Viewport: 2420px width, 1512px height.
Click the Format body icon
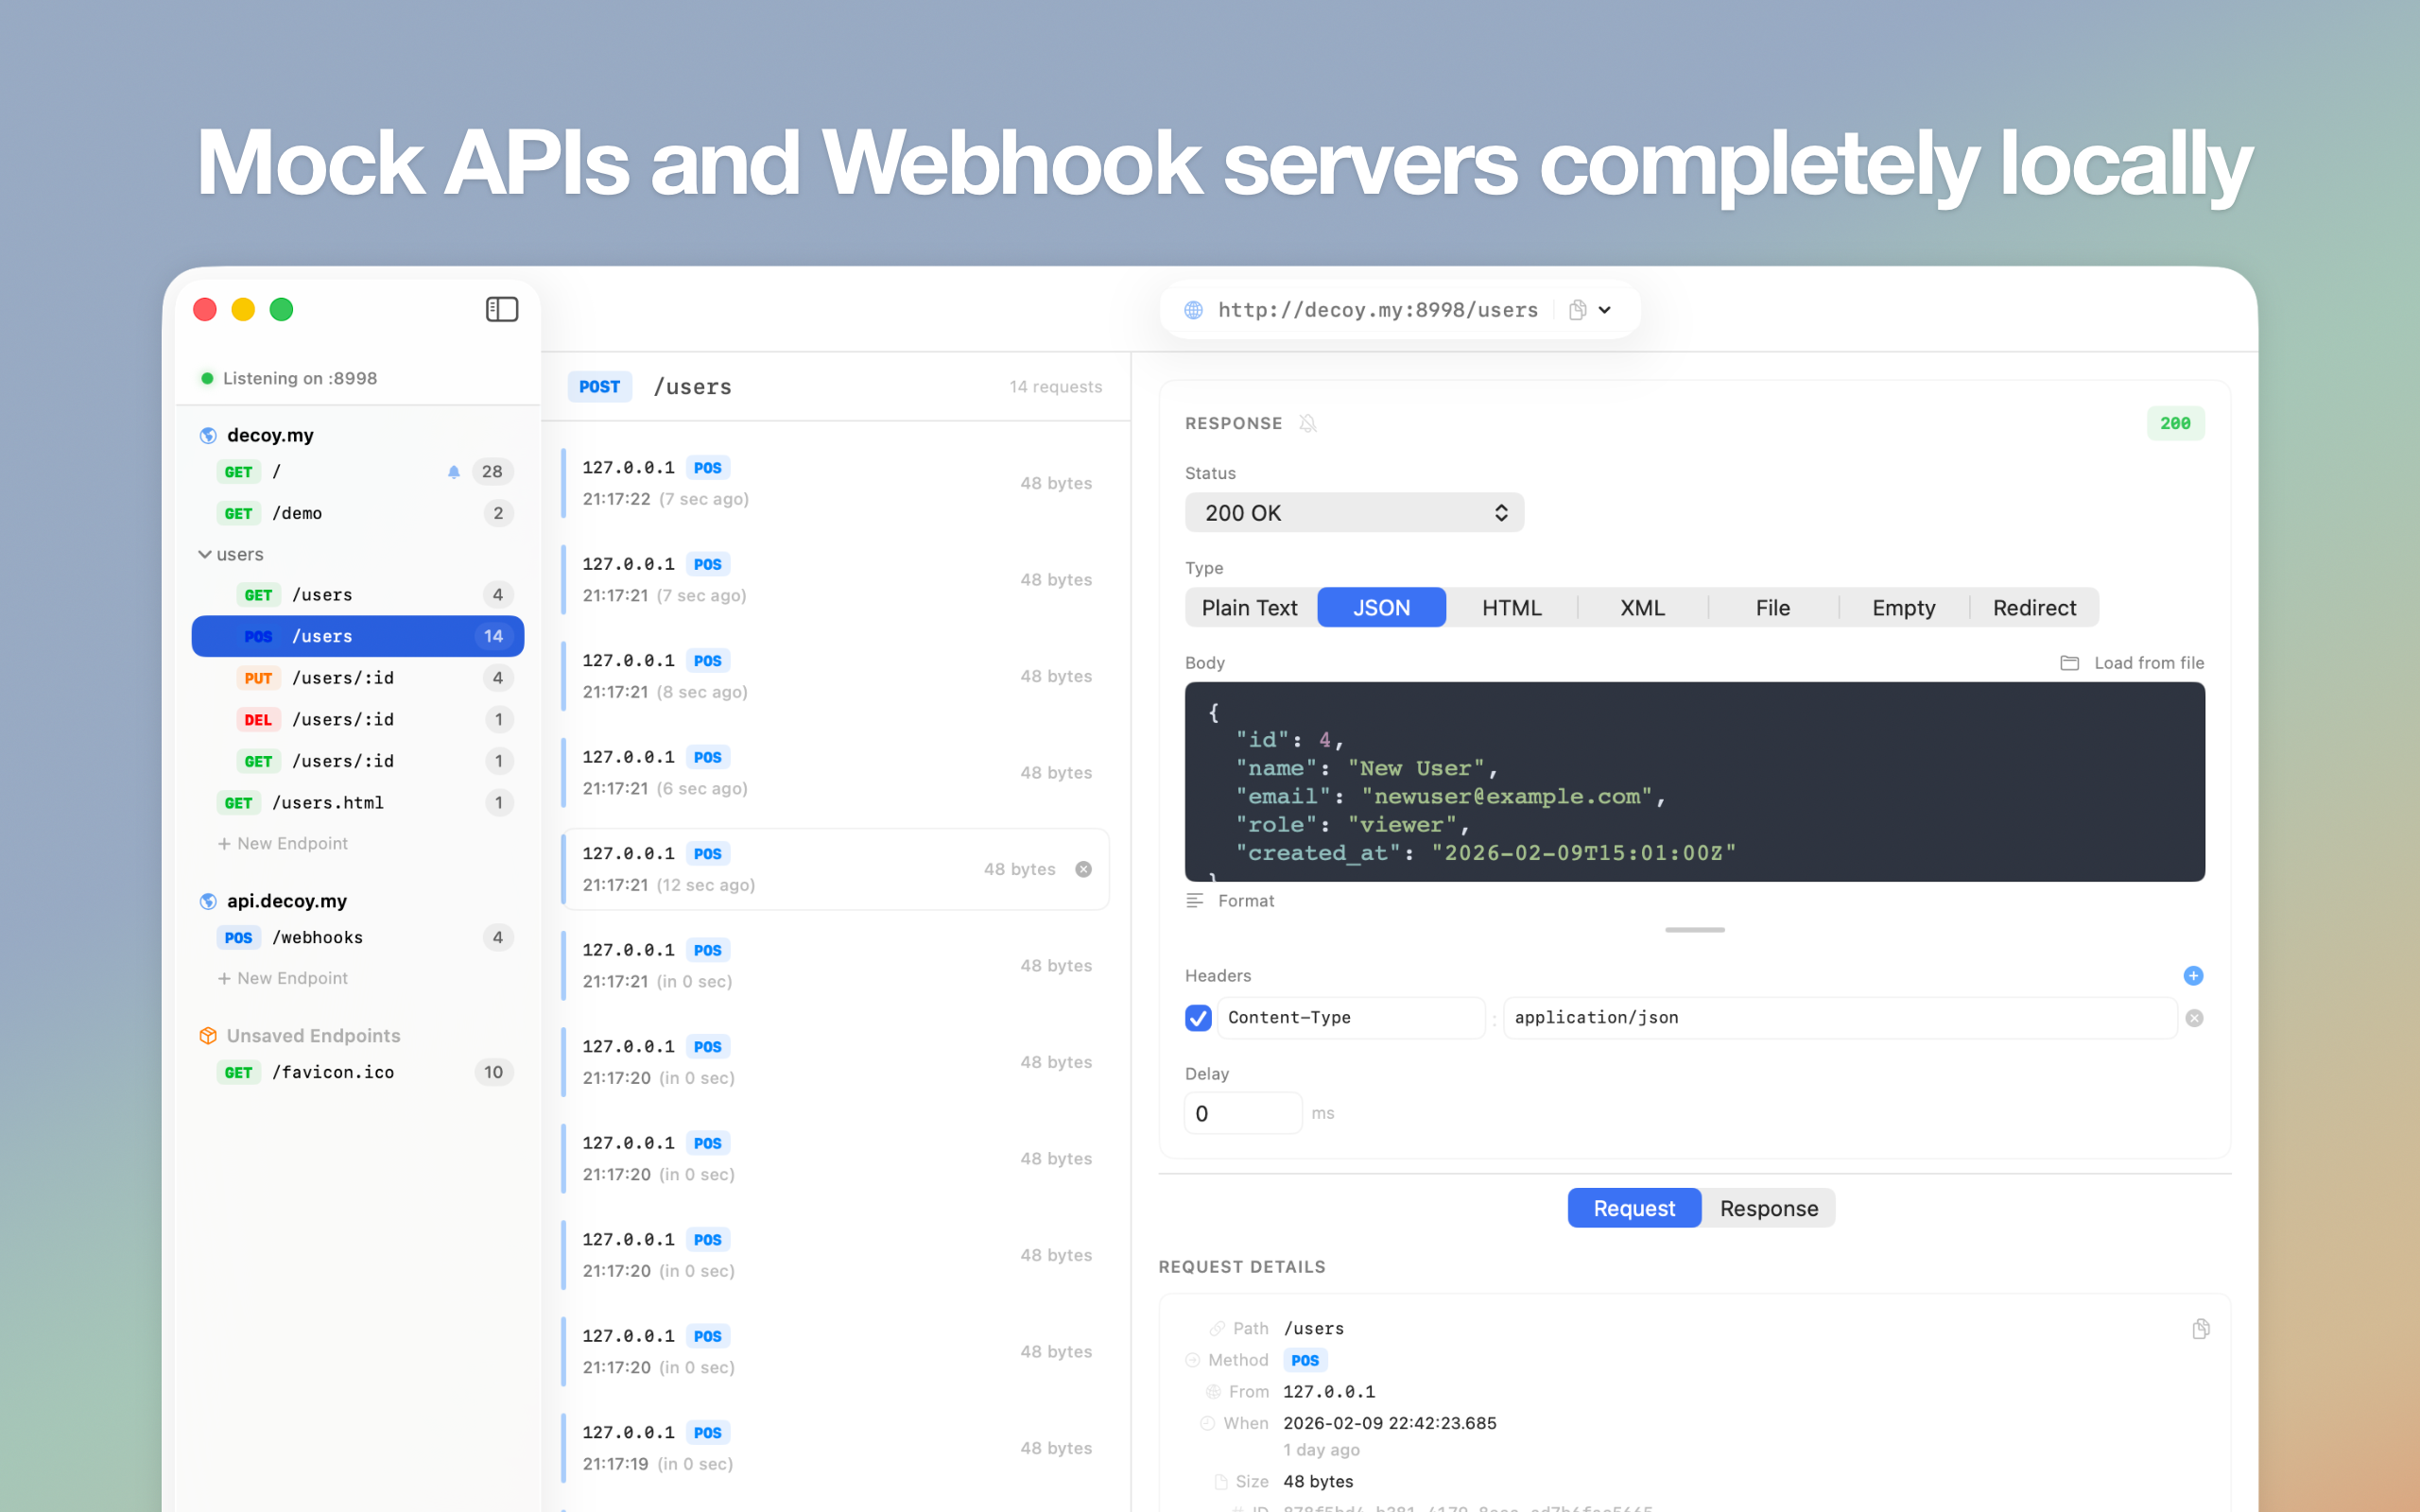click(1195, 900)
